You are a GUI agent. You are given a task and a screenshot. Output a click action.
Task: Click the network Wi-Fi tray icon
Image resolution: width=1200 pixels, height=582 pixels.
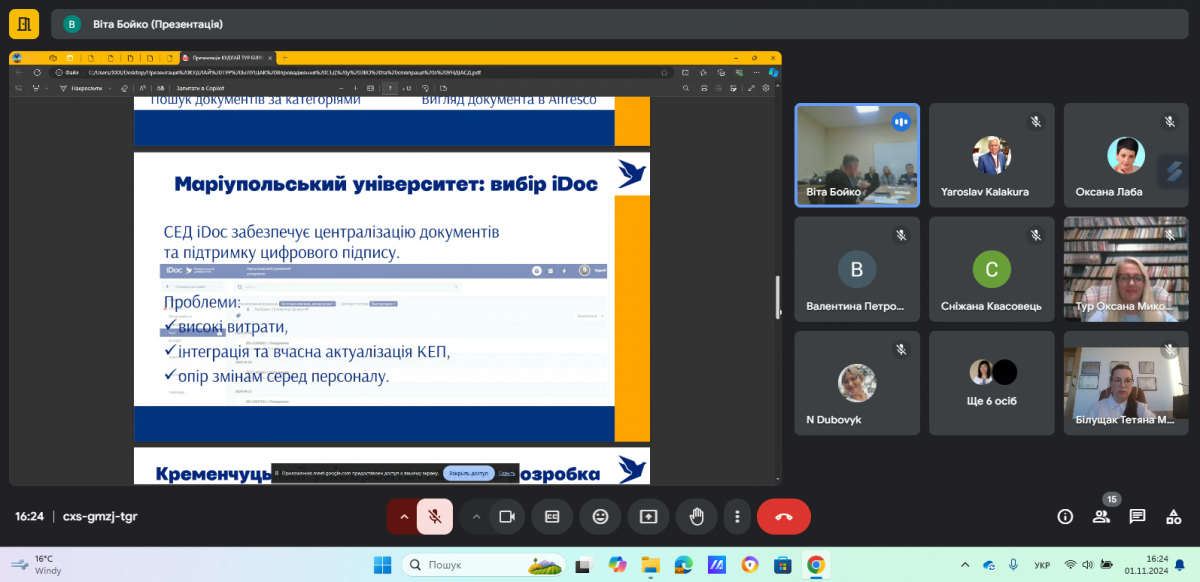click(1071, 565)
